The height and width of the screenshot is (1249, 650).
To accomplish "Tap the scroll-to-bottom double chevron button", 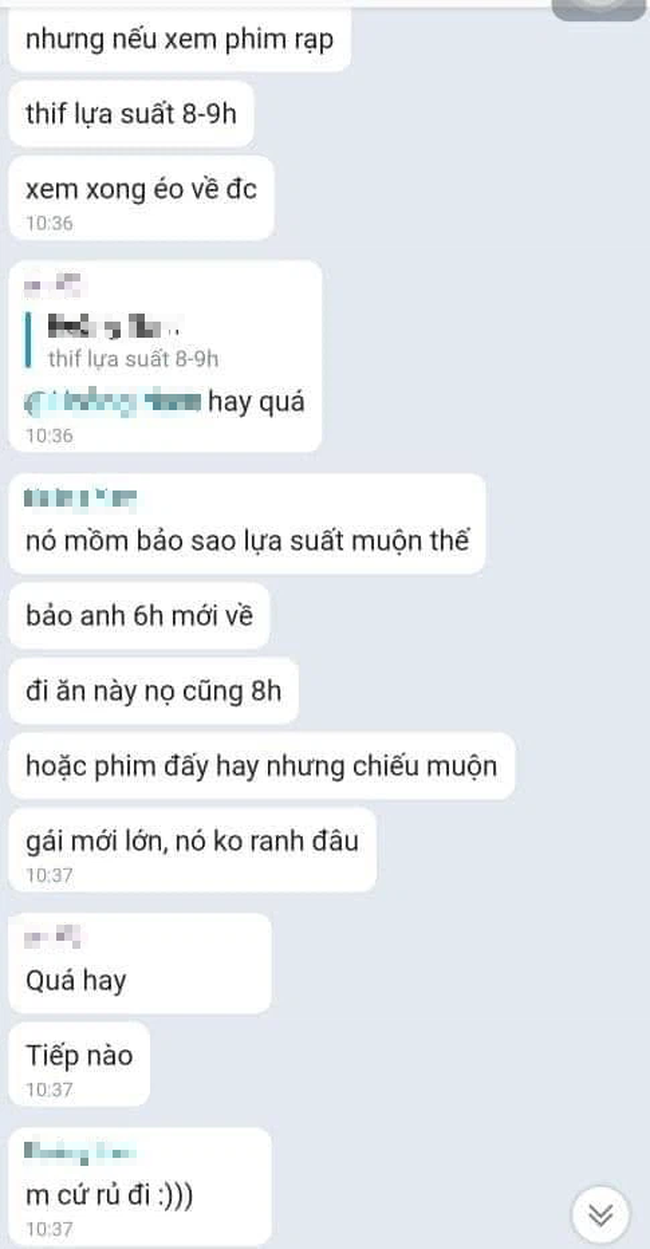I will pos(600,1214).
